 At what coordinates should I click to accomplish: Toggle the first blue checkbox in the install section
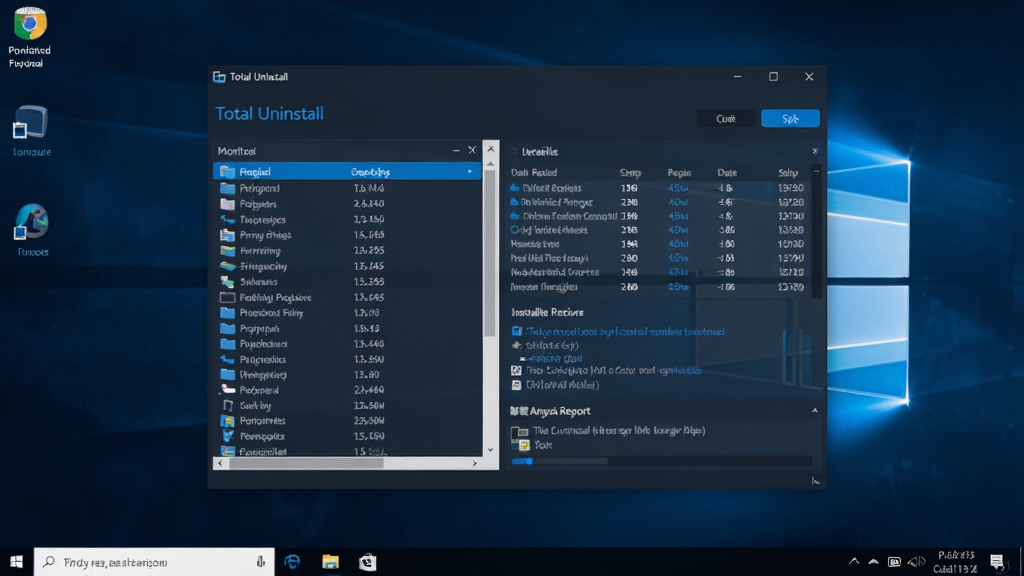517,332
